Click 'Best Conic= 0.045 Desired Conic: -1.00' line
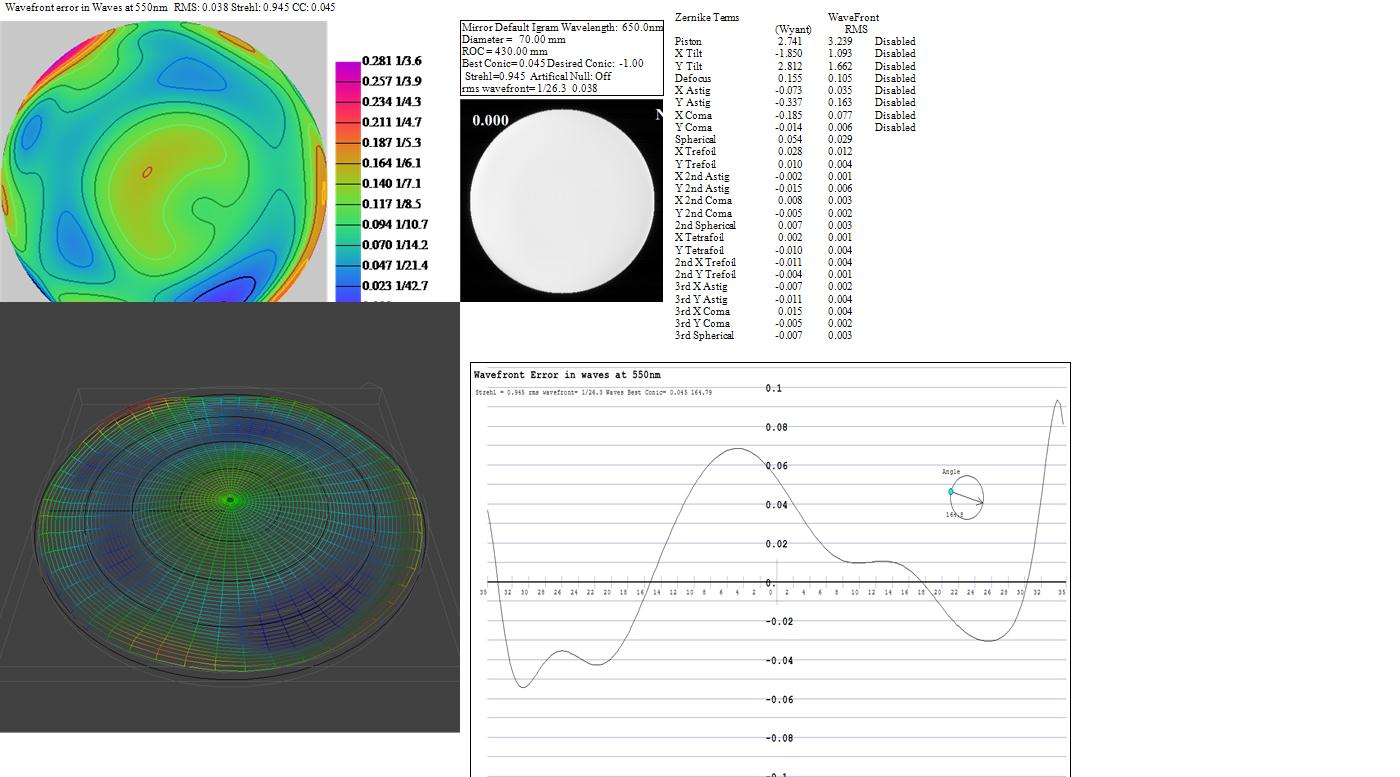The image size is (1400, 777). pos(551,64)
